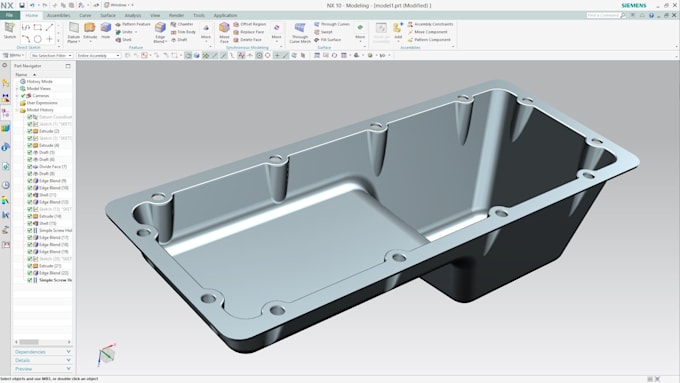Uncheck the Extrude (2) feature checkbox
Viewport: 680px width, 383px height.
click(30, 131)
